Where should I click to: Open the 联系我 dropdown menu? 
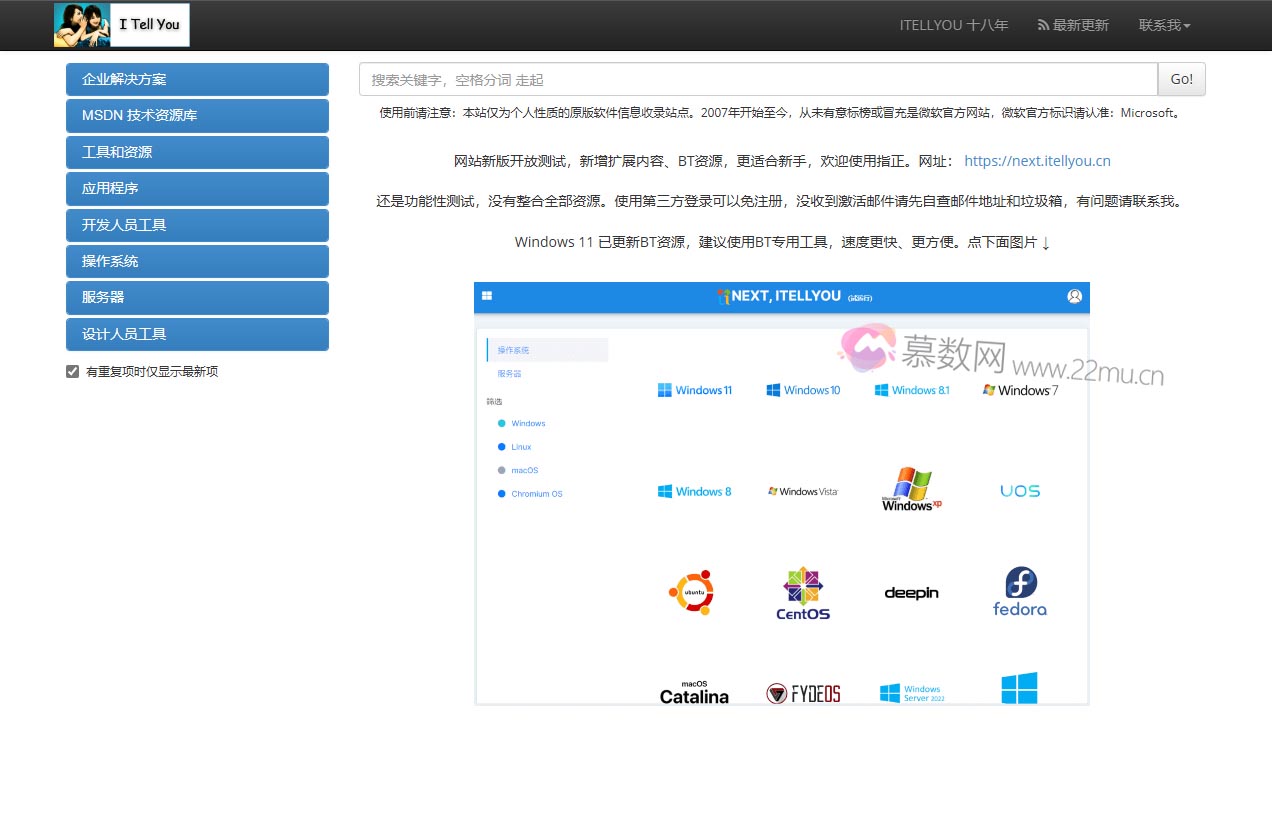1163,25
